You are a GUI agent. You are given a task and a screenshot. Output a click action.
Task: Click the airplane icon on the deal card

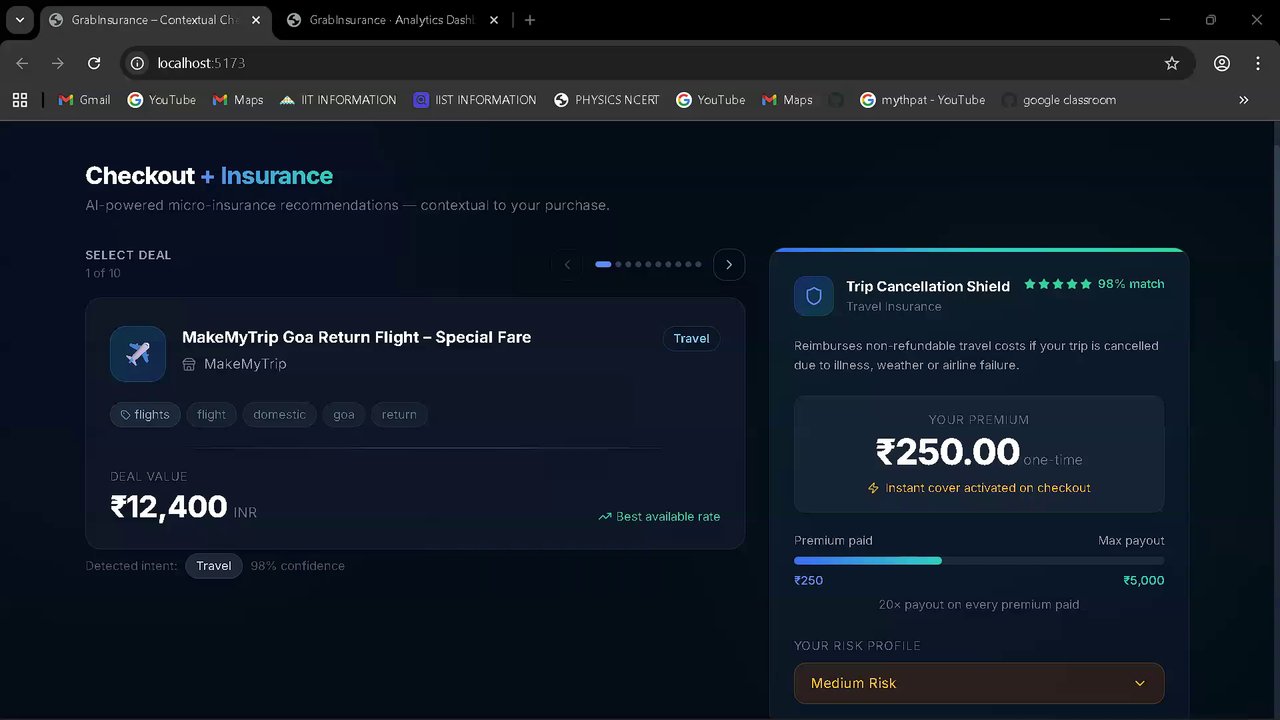point(138,354)
